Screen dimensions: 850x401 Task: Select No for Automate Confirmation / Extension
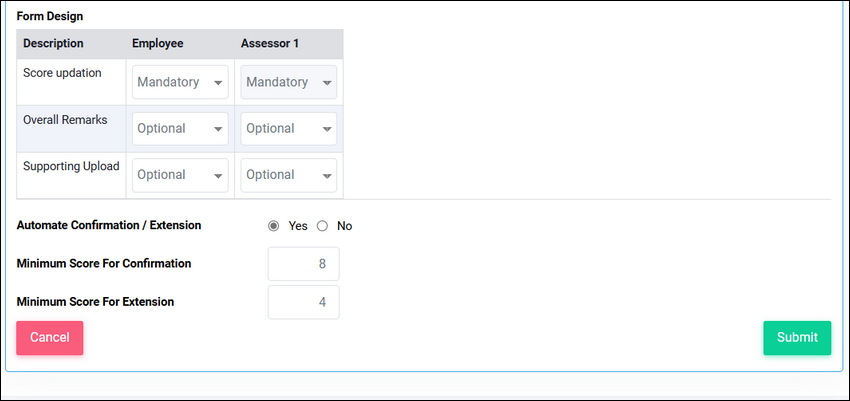pos(323,226)
